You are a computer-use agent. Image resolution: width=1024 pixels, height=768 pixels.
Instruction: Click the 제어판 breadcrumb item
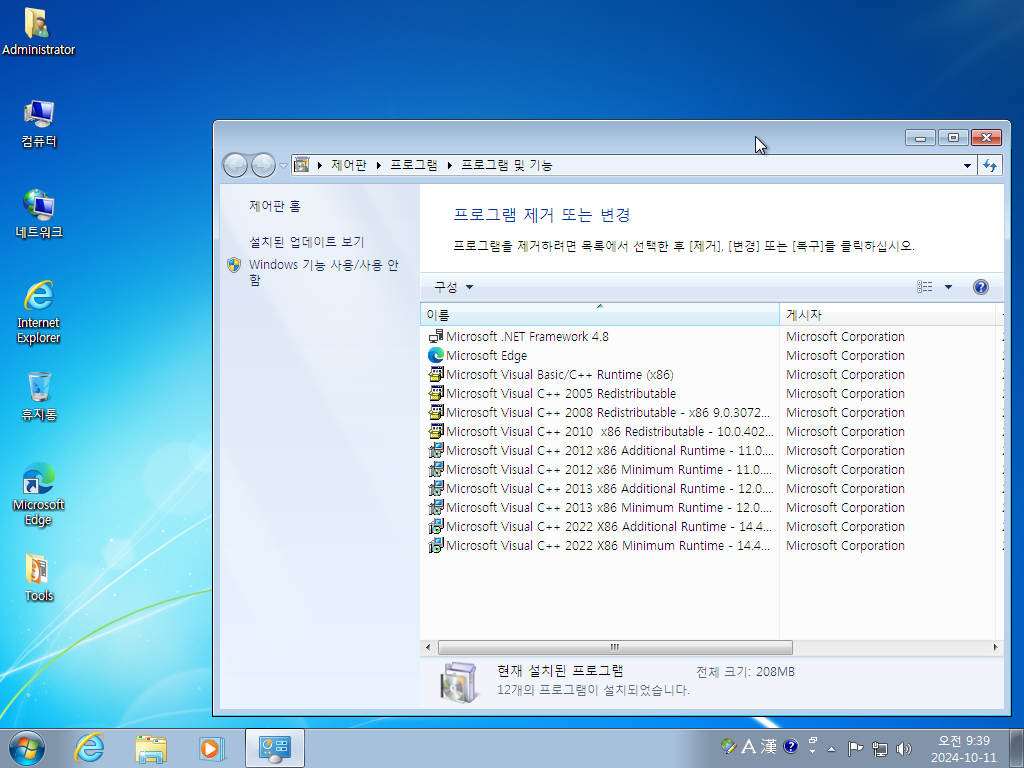349,165
